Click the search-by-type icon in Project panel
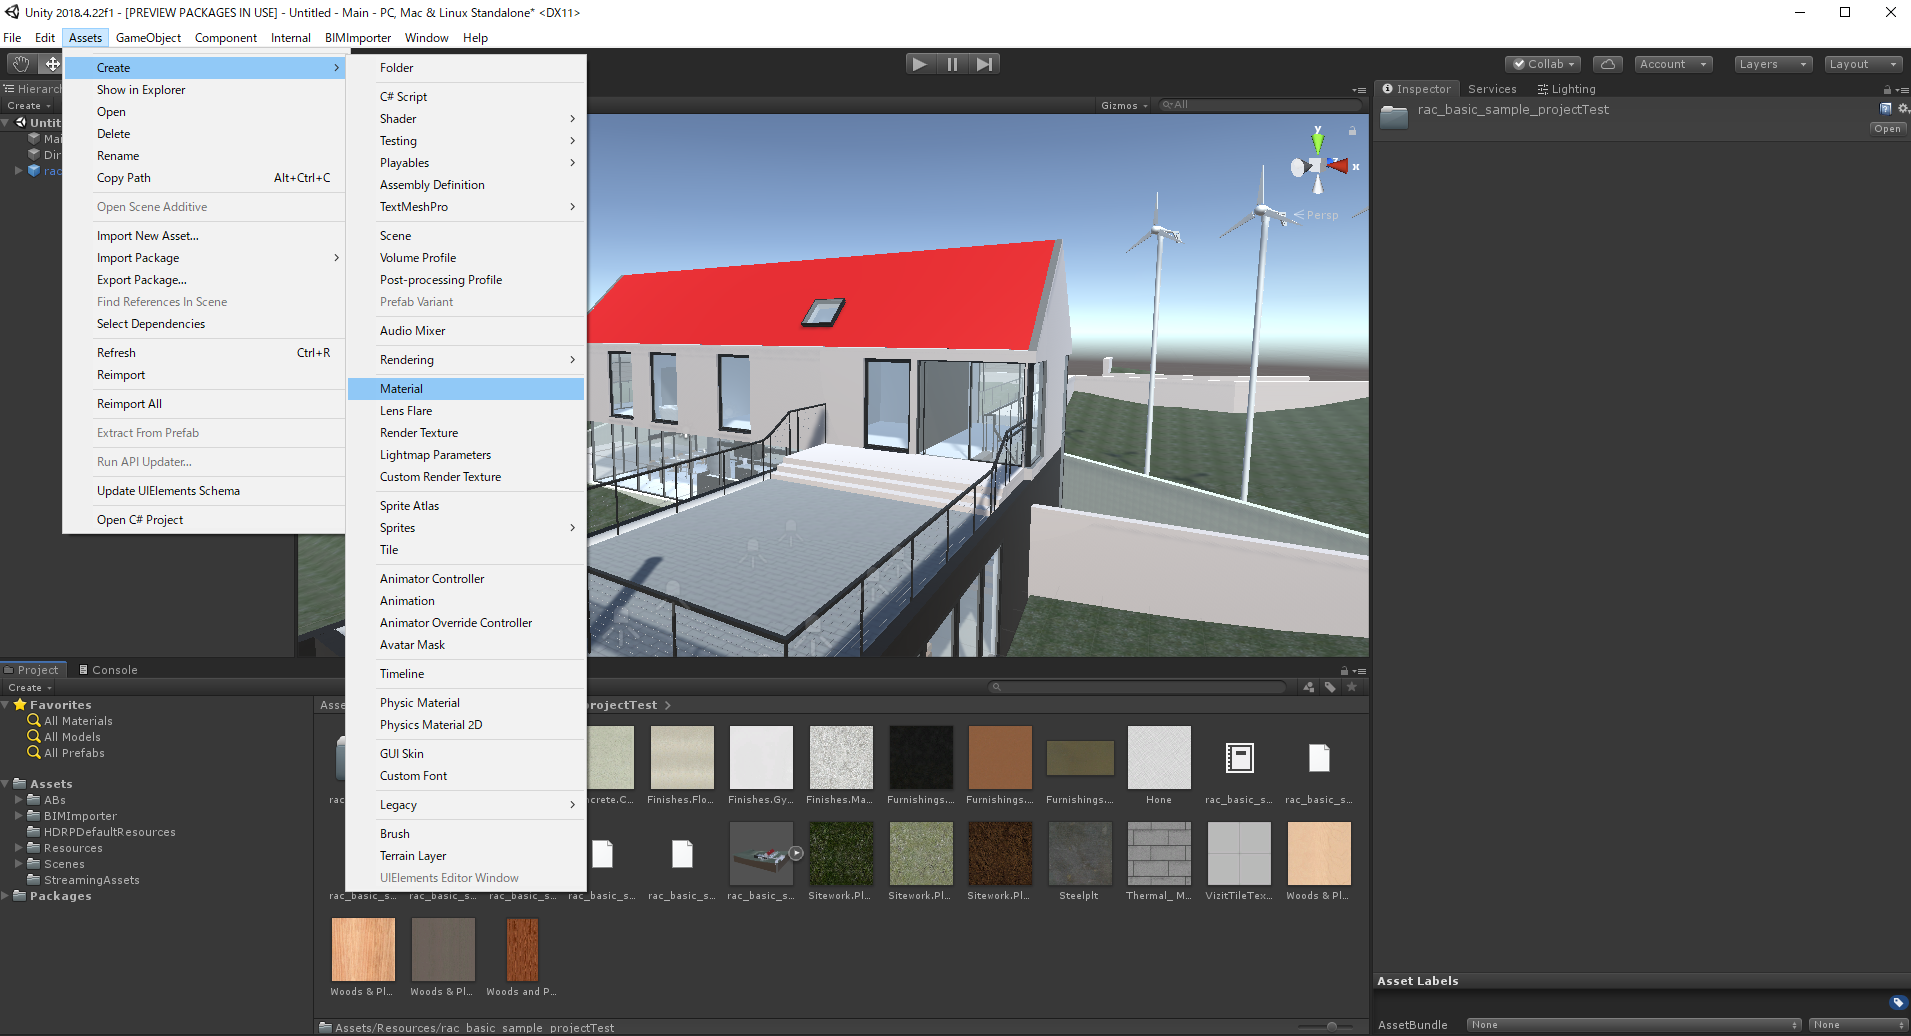Image resolution: width=1911 pixels, height=1036 pixels. click(1308, 687)
